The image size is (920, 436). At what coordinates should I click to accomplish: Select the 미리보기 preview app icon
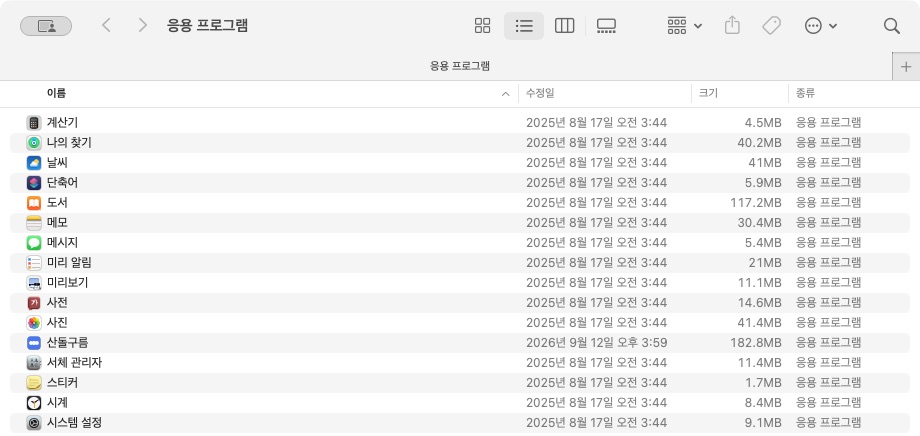[34, 283]
